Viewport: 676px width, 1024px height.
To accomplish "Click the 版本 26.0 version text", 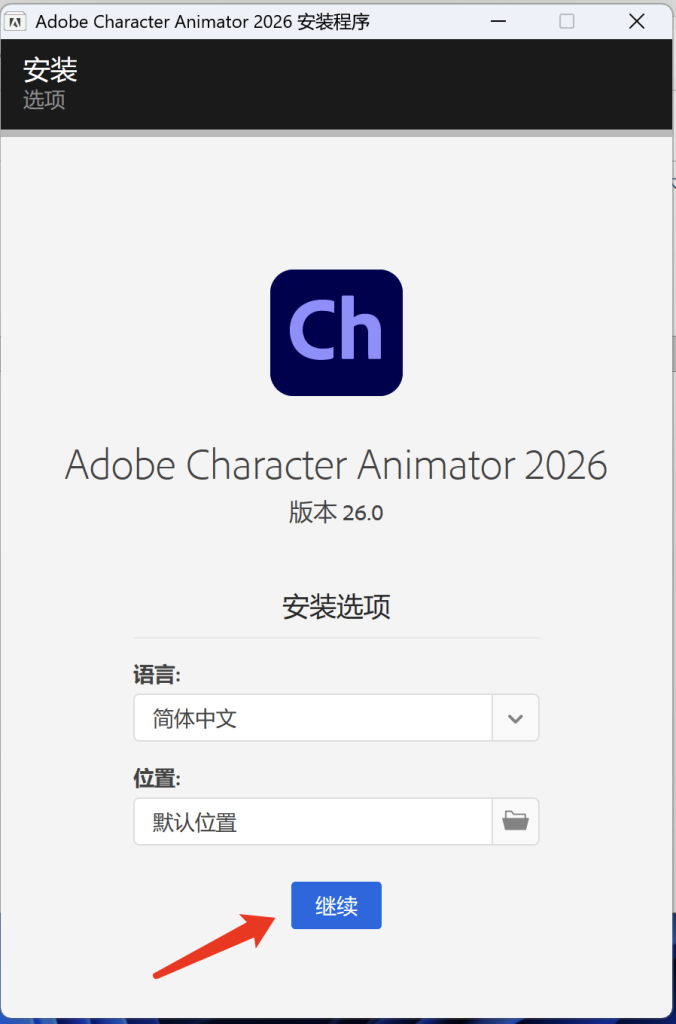I will point(336,513).
